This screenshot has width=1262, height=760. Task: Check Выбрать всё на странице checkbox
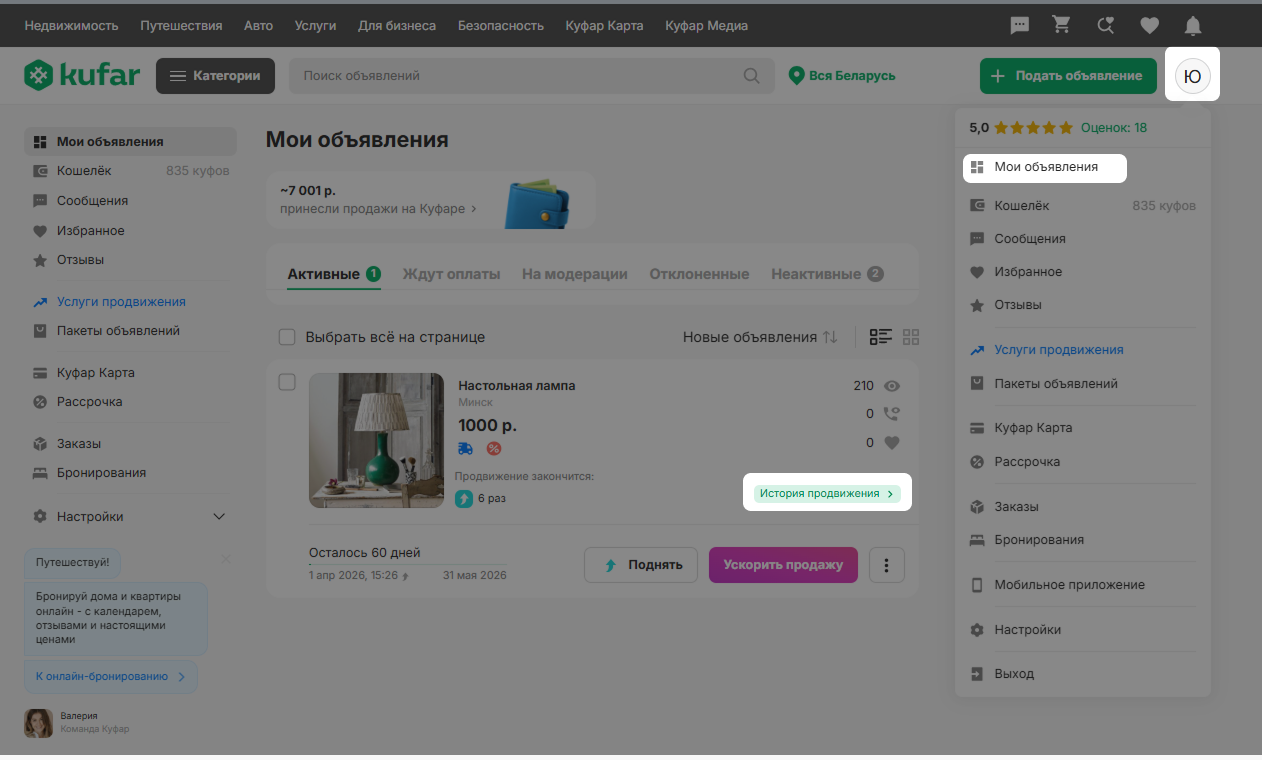click(287, 337)
